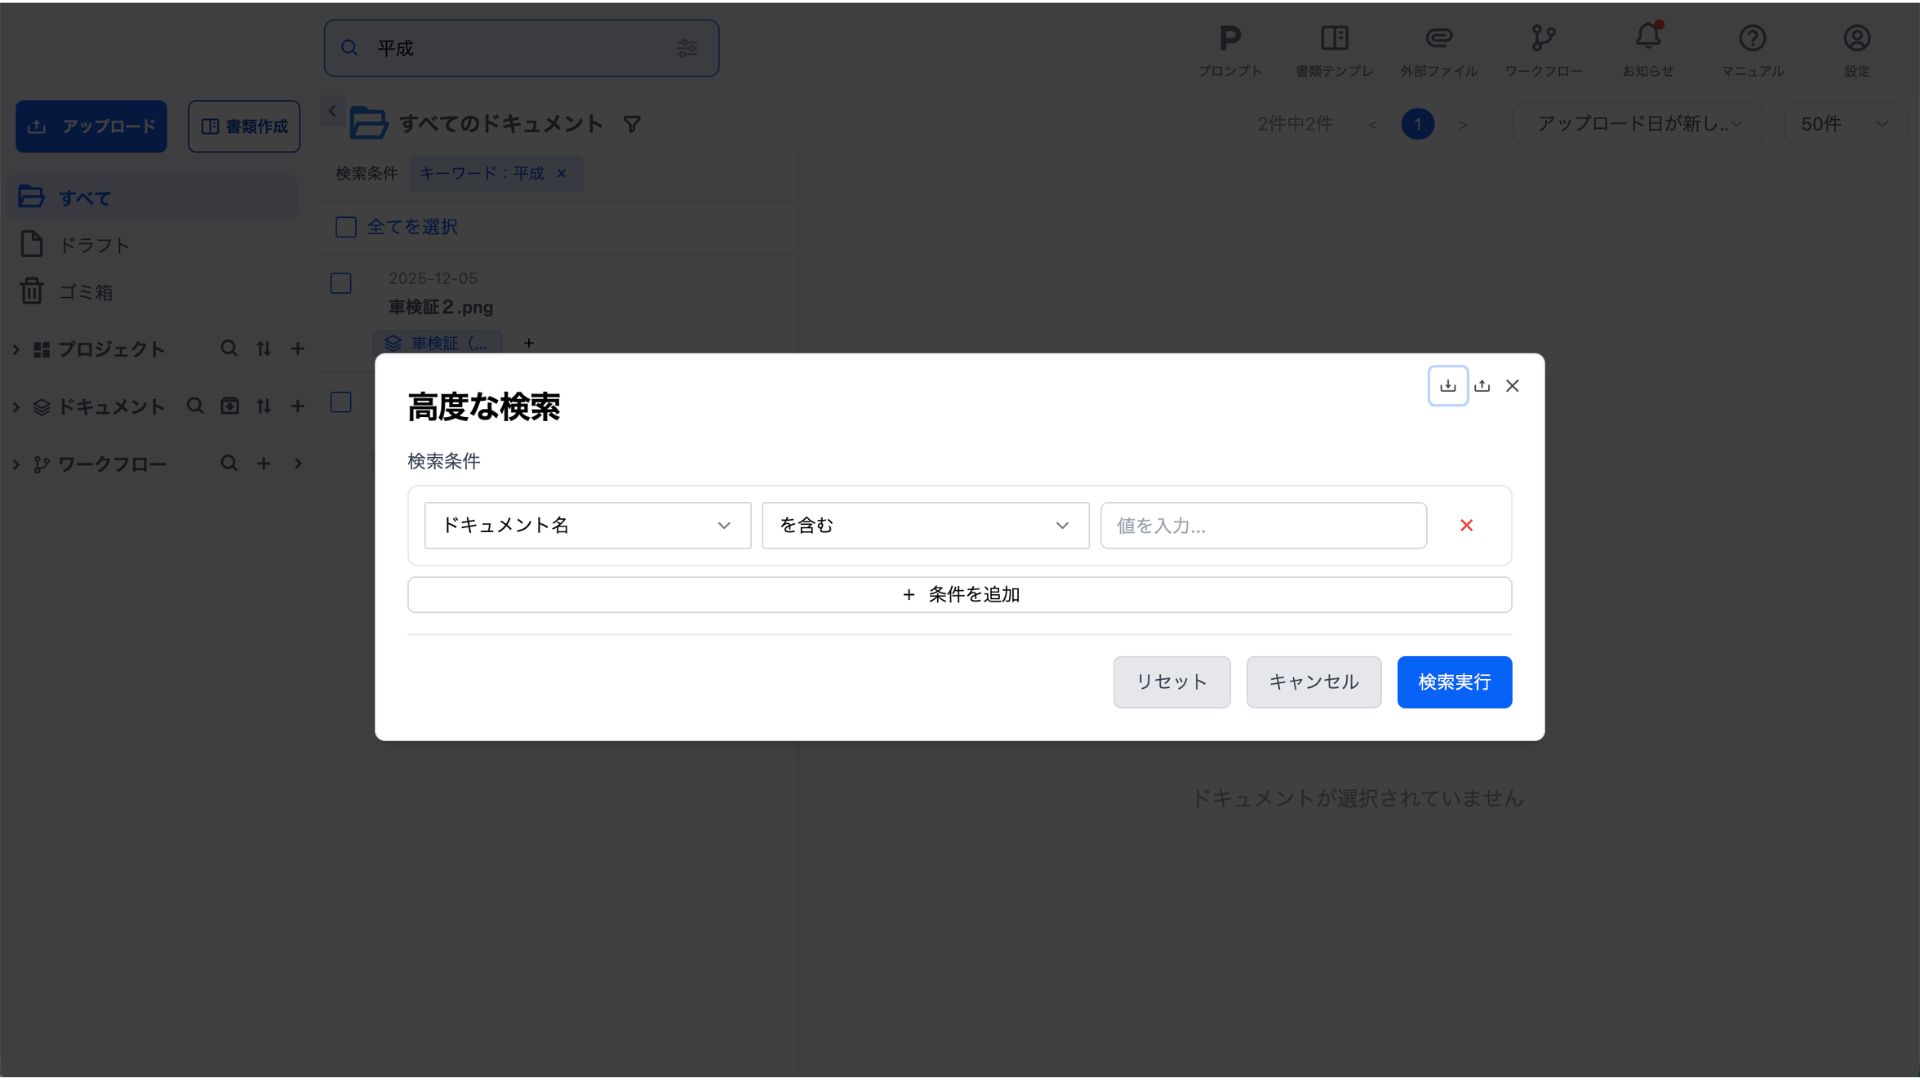Click the filter icon beside すべてのドキュメント

(x=632, y=124)
